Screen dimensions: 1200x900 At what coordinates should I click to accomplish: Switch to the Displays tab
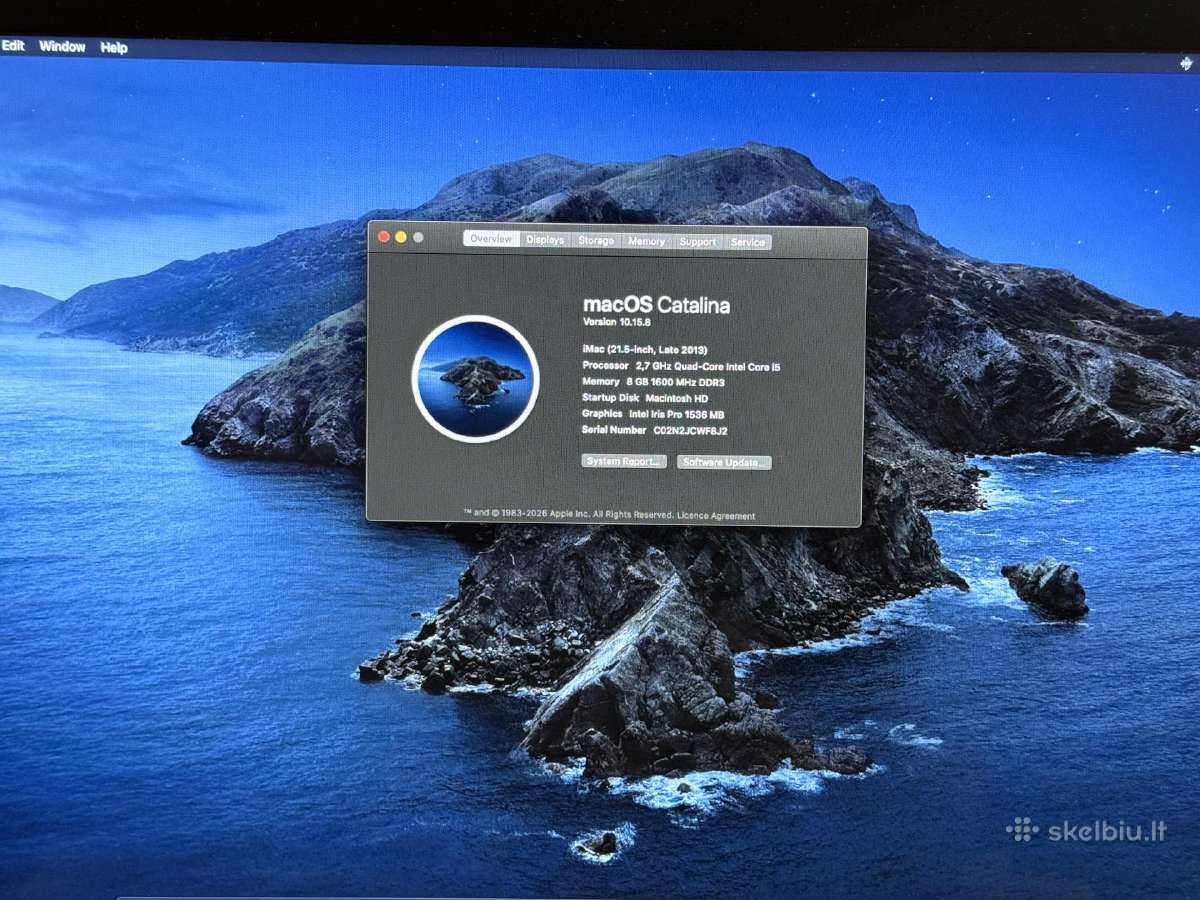click(x=545, y=240)
